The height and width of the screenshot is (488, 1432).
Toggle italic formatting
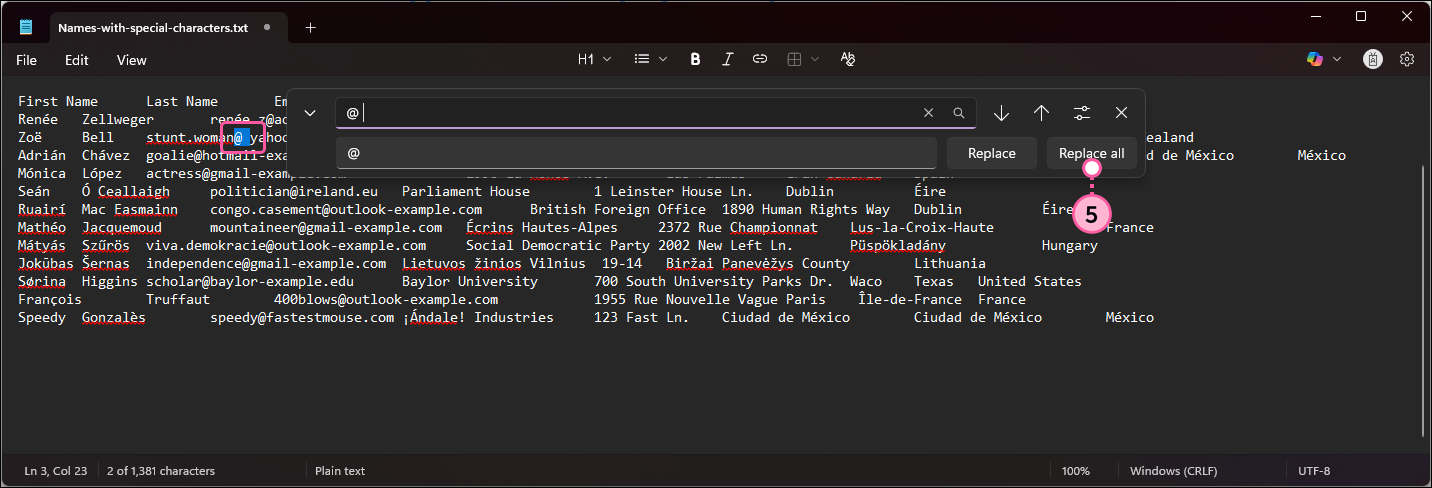pos(727,59)
